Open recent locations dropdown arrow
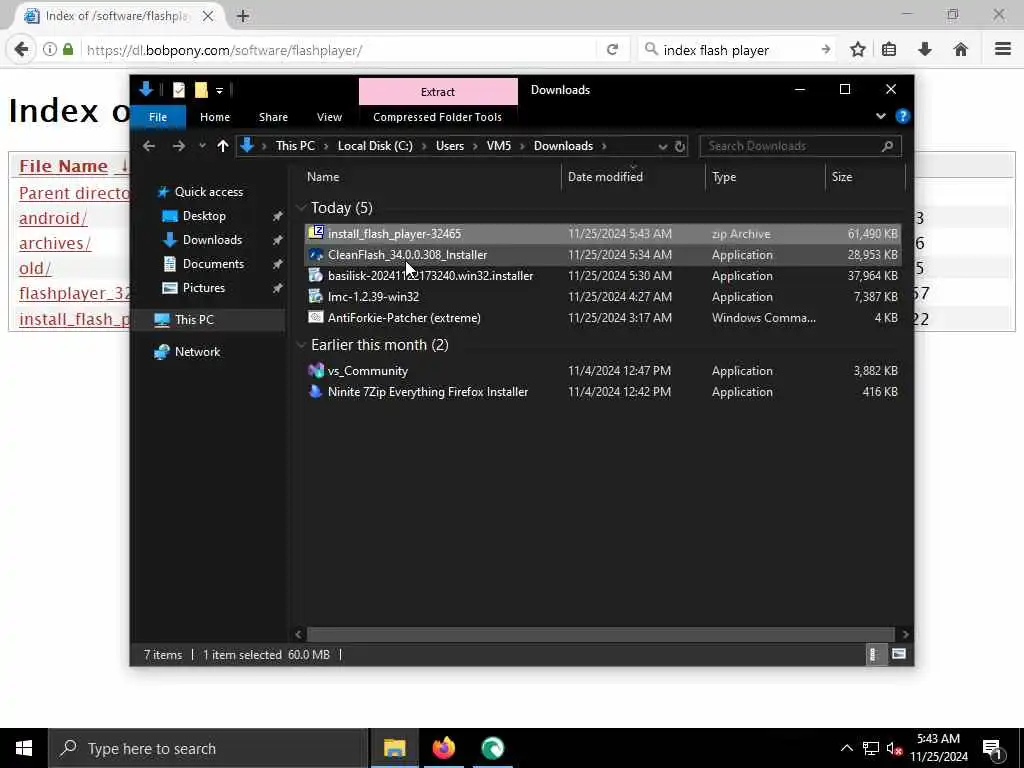Viewport: 1024px width, 768px height. pos(202,146)
